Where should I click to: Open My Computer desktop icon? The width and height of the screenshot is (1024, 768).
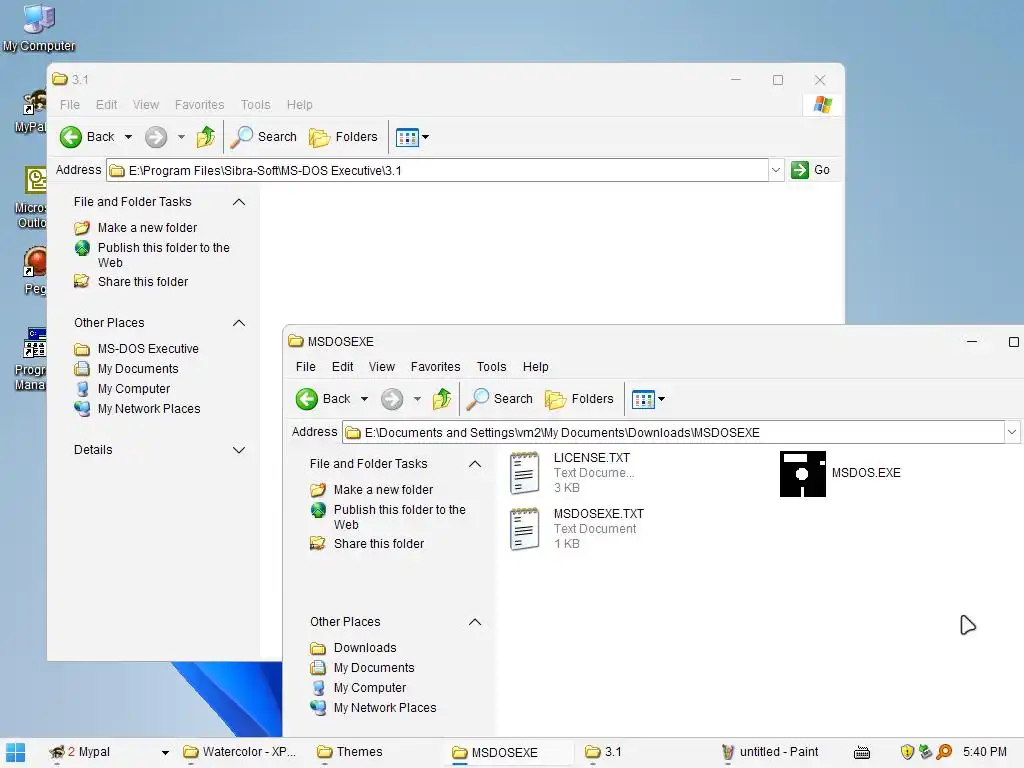tap(39, 27)
